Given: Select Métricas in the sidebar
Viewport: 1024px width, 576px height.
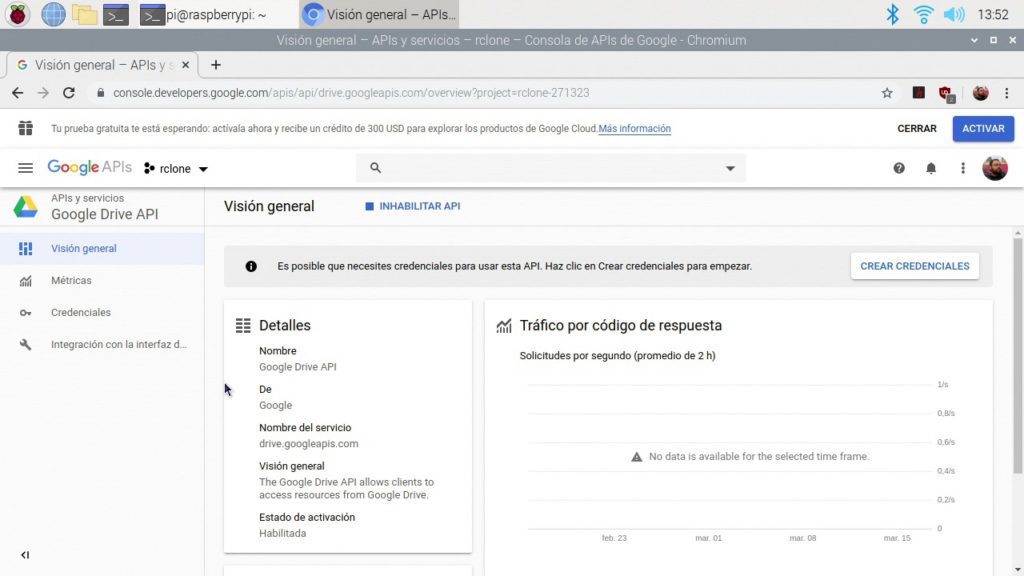Looking at the screenshot, I should (x=71, y=281).
